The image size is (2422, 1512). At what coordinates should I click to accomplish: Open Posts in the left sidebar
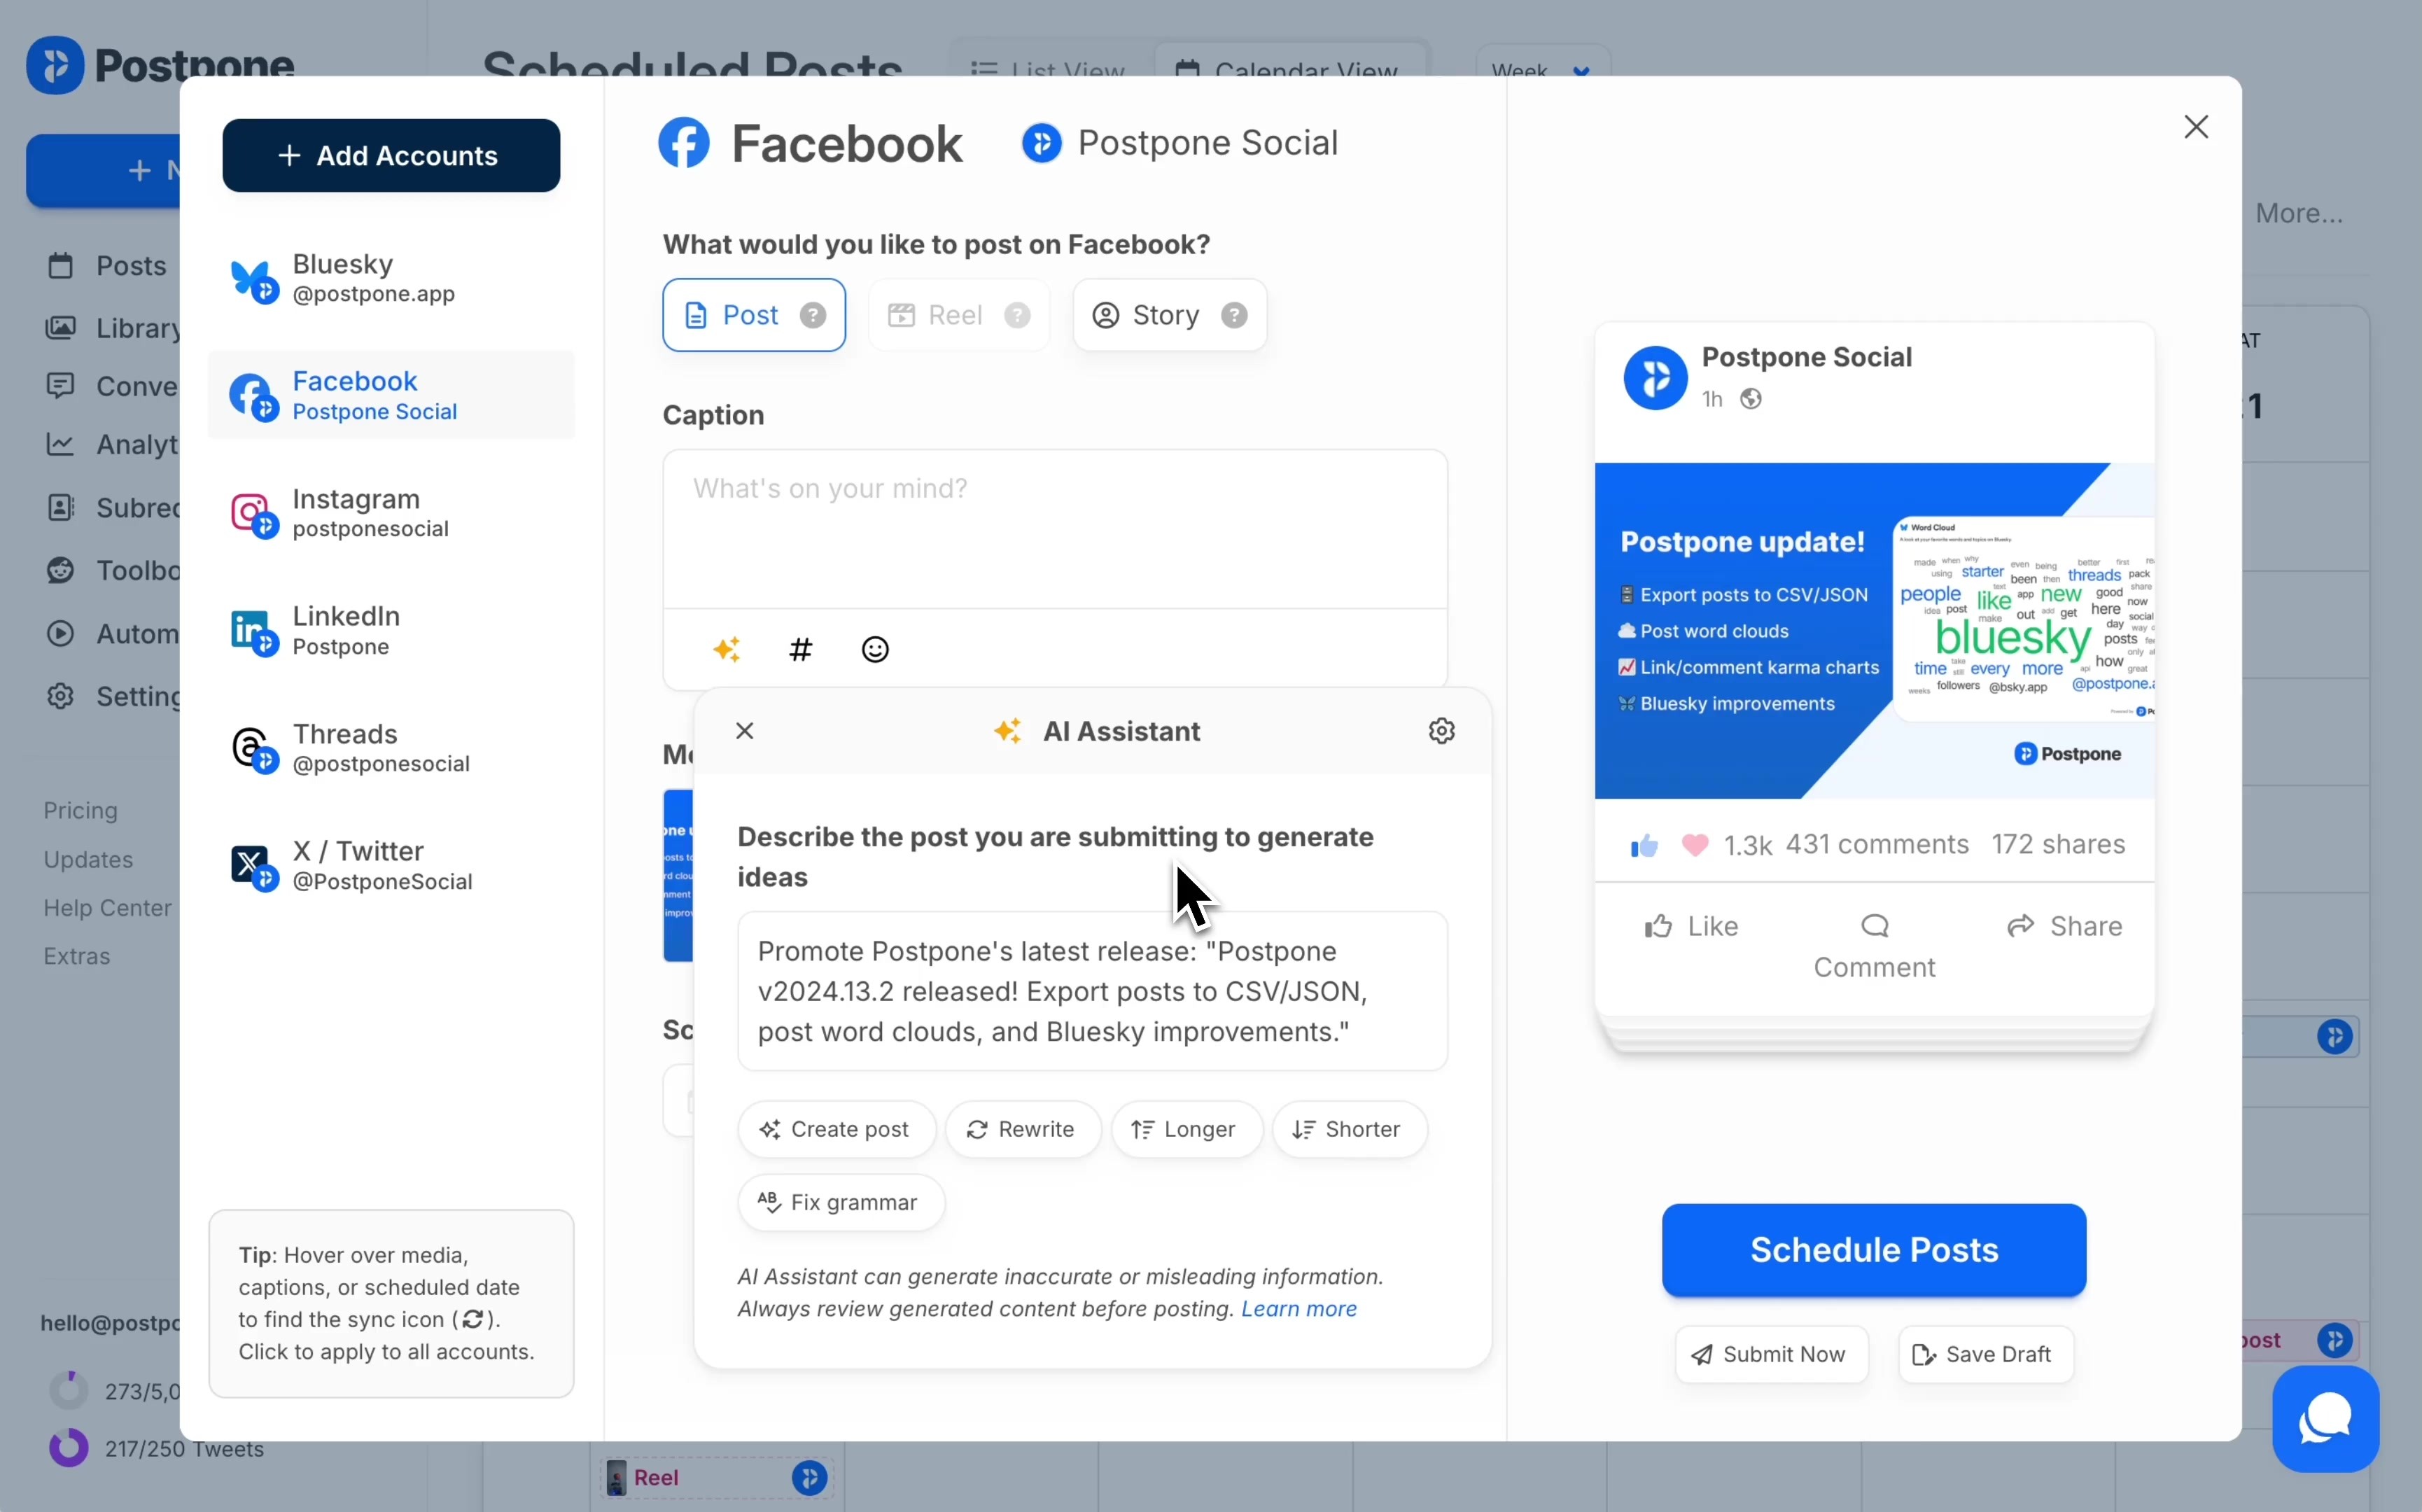point(107,266)
